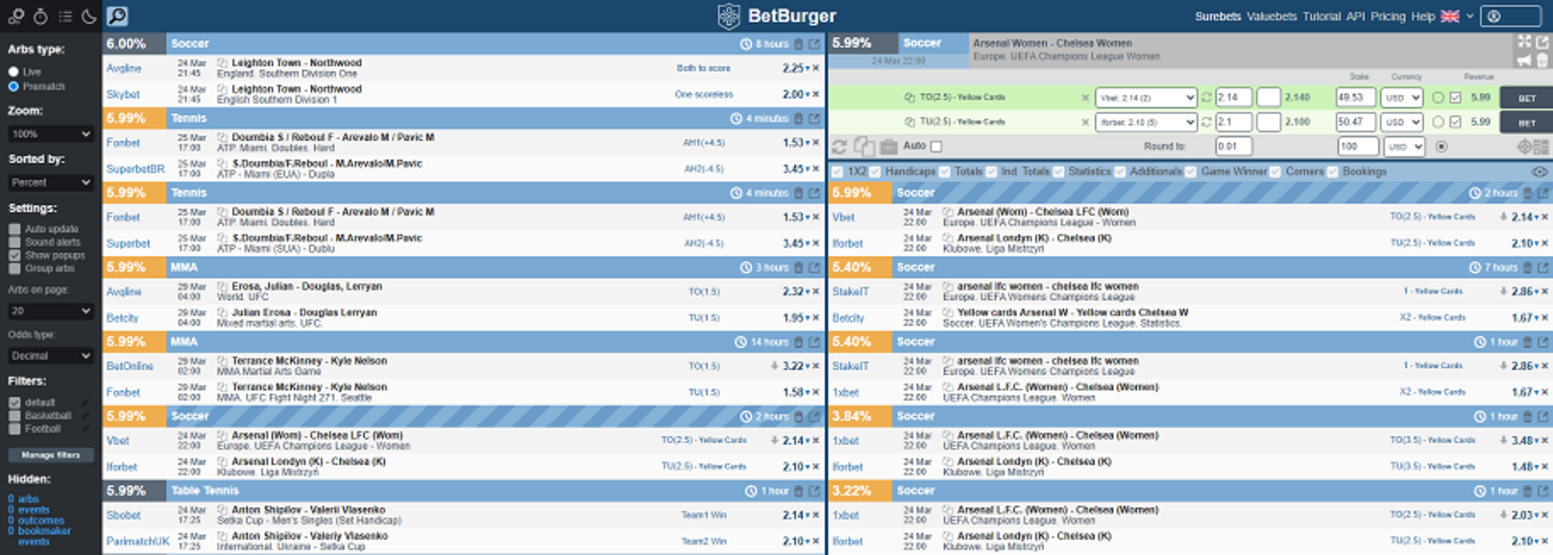Enable the Auto update checkbox

pyautogui.click(x=15, y=229)
